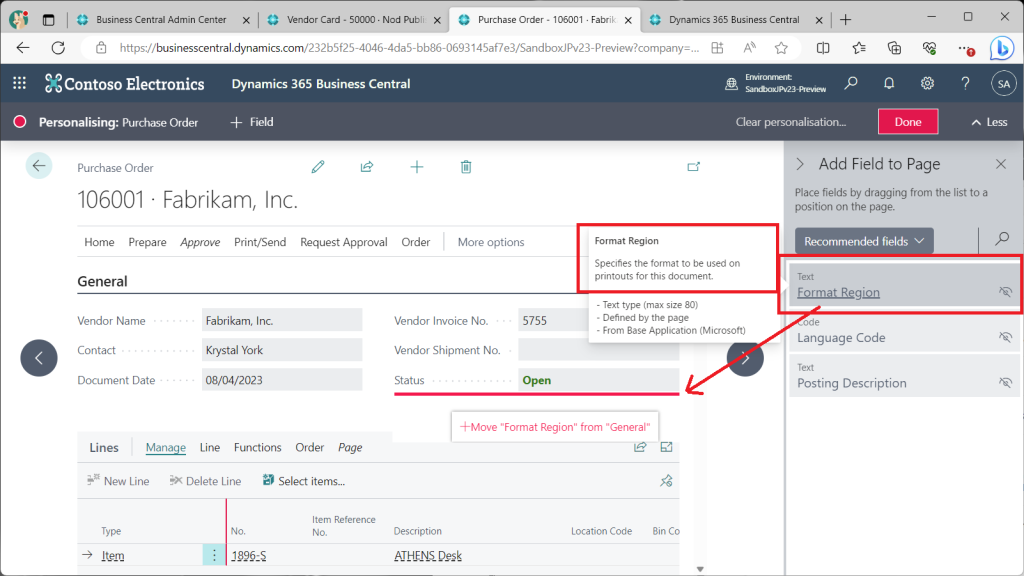The width and height of the screenshot is (1024, 576).
Task: Click the Vendor Name field
Action: pos(281,321)
